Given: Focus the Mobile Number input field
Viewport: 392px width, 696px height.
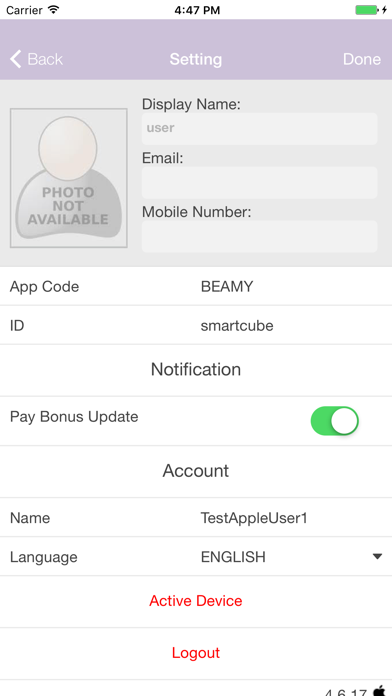Looking at the screenshot, I should click(x=260, y=237).
